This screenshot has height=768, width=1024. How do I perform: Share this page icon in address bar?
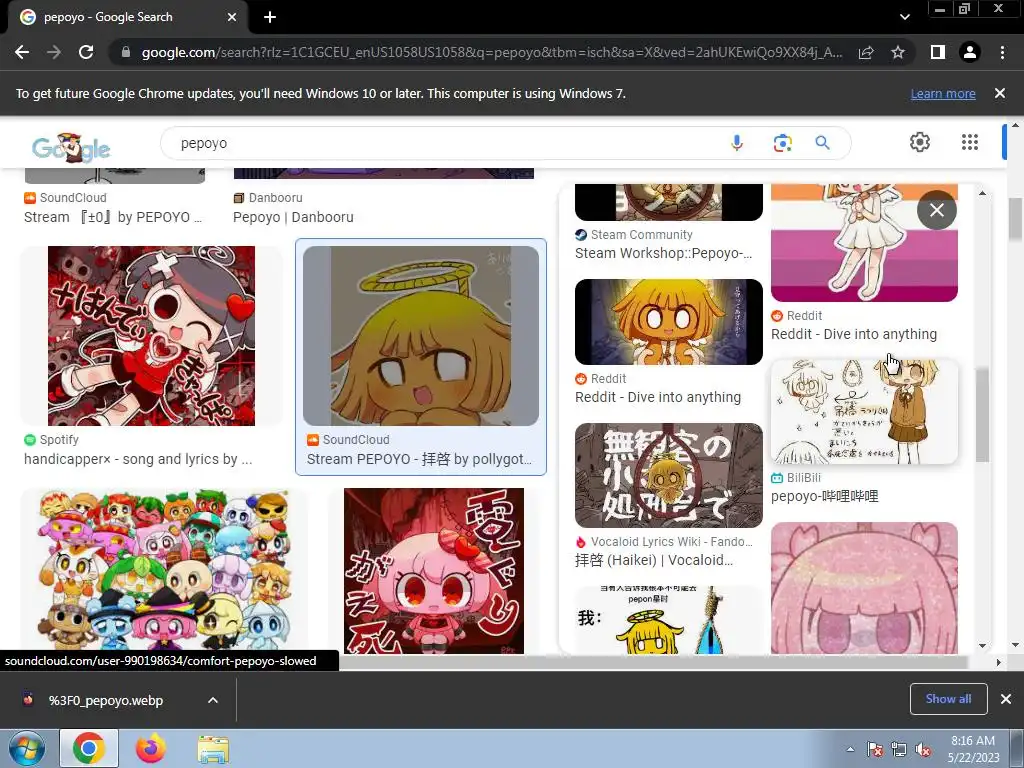(866, 52)
